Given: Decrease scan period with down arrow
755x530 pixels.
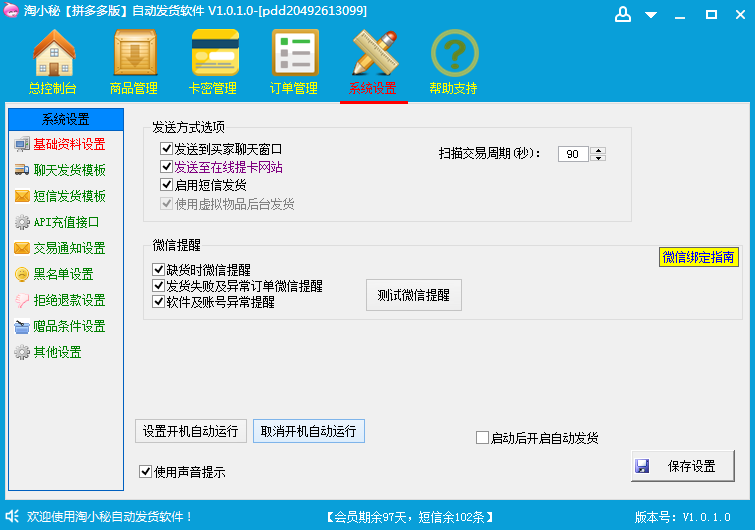Looking at the screenshot, I should point(598,158).
